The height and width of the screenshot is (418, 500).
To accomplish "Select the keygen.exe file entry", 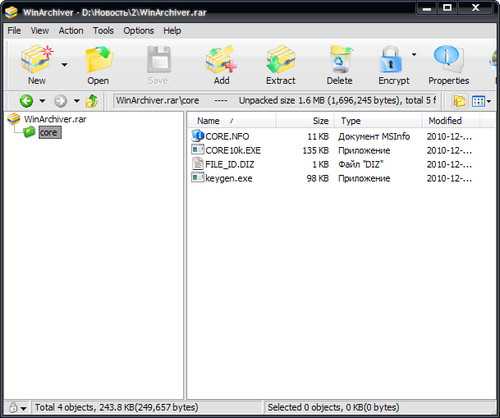I will tap(229, 178).
